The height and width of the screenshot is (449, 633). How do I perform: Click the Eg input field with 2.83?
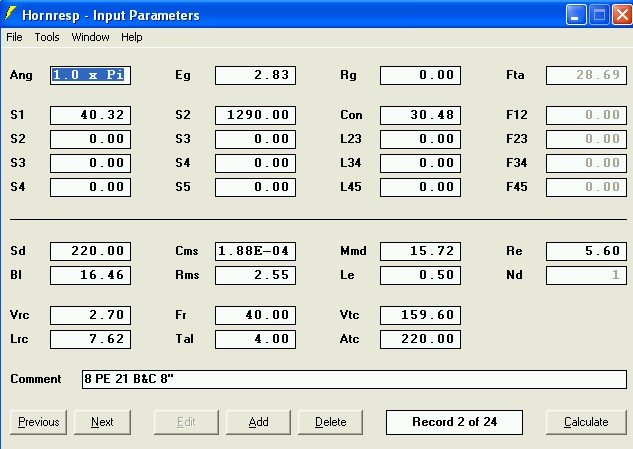[255, 75]
